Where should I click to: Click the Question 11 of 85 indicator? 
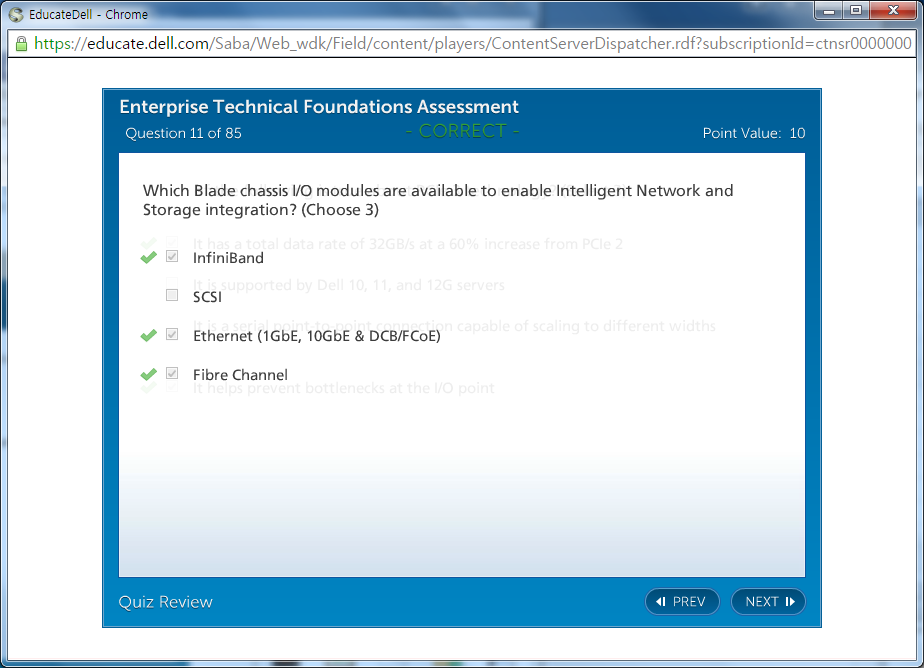183,133
